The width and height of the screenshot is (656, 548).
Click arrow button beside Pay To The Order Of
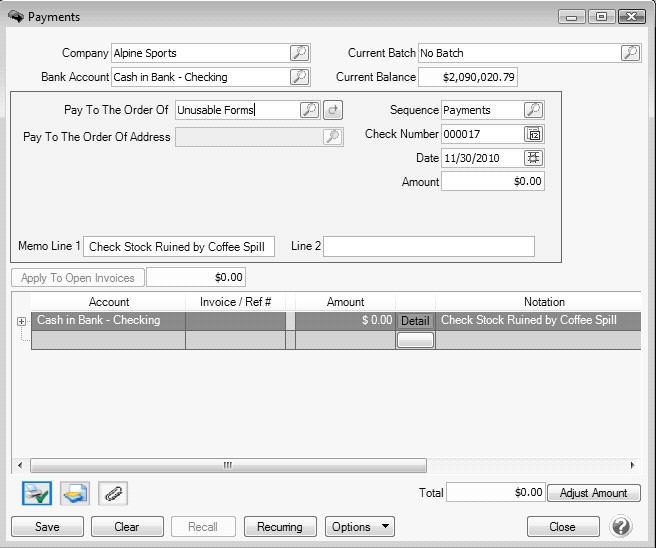[x=333, y=110]
